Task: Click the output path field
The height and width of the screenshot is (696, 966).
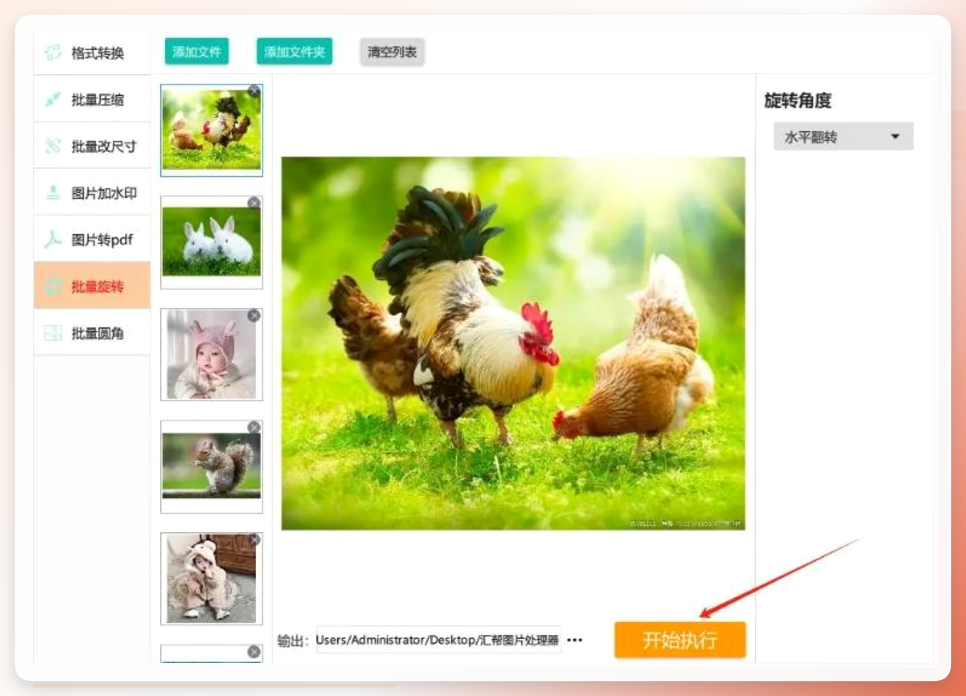Action: pyautogui.click(x=438, y=640)
